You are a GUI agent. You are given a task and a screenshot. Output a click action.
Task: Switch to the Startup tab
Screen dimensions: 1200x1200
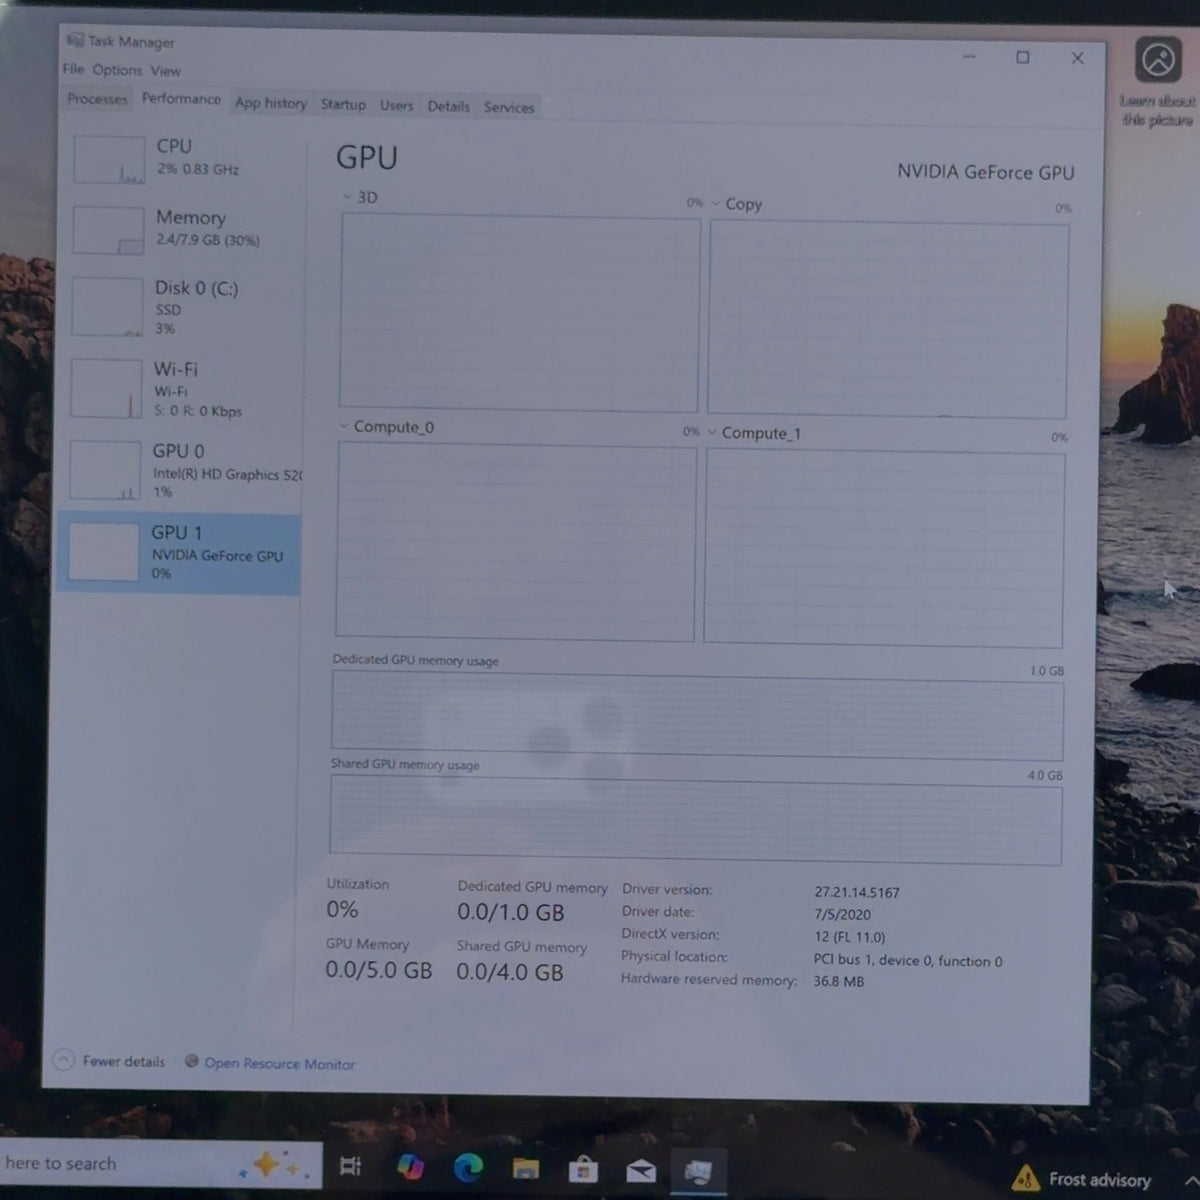[x=343, y=104]
